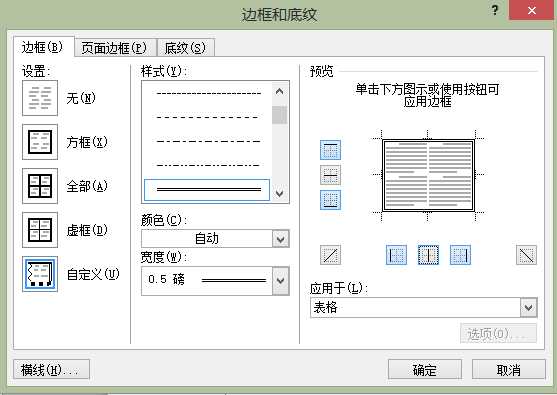Click the 自动 color value text
557x395 pixels.
tap(207, 239)
